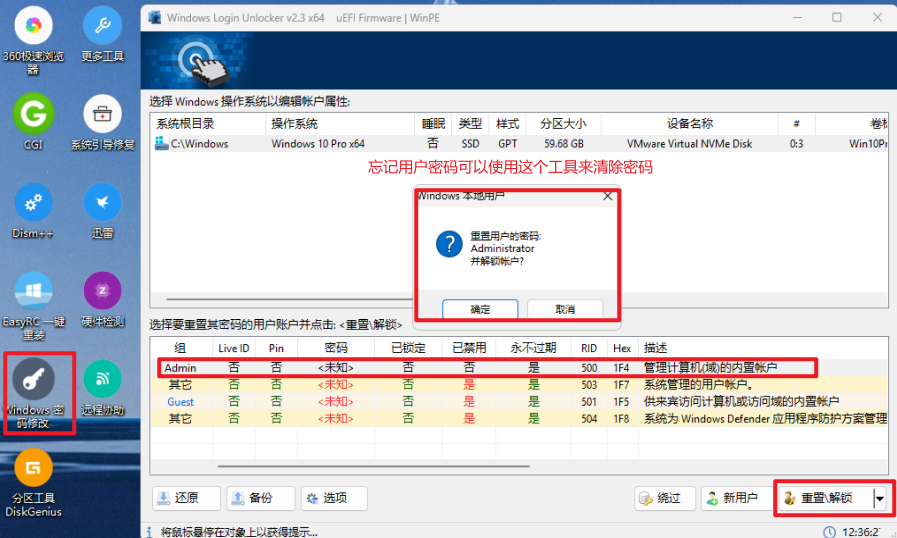
Task: Launch Windows 密码修改 desktop icon
Action: click(x=34, y=394)
